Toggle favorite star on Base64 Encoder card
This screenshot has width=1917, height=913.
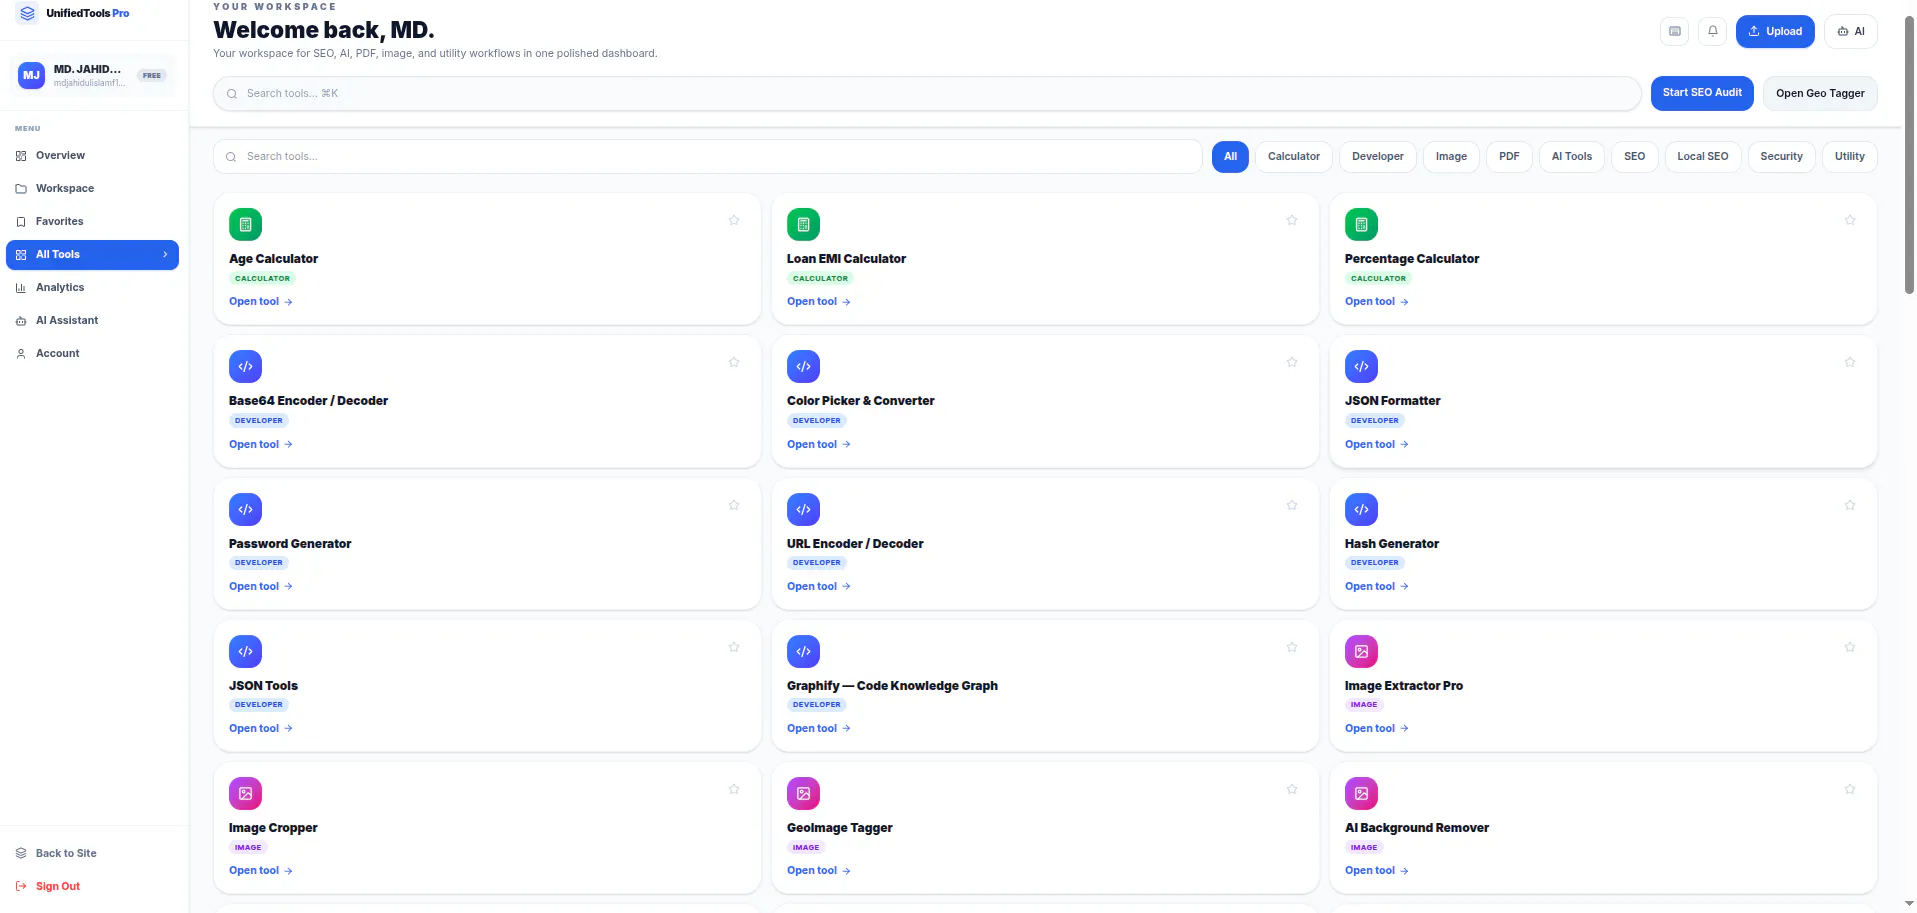coord(734,362)
